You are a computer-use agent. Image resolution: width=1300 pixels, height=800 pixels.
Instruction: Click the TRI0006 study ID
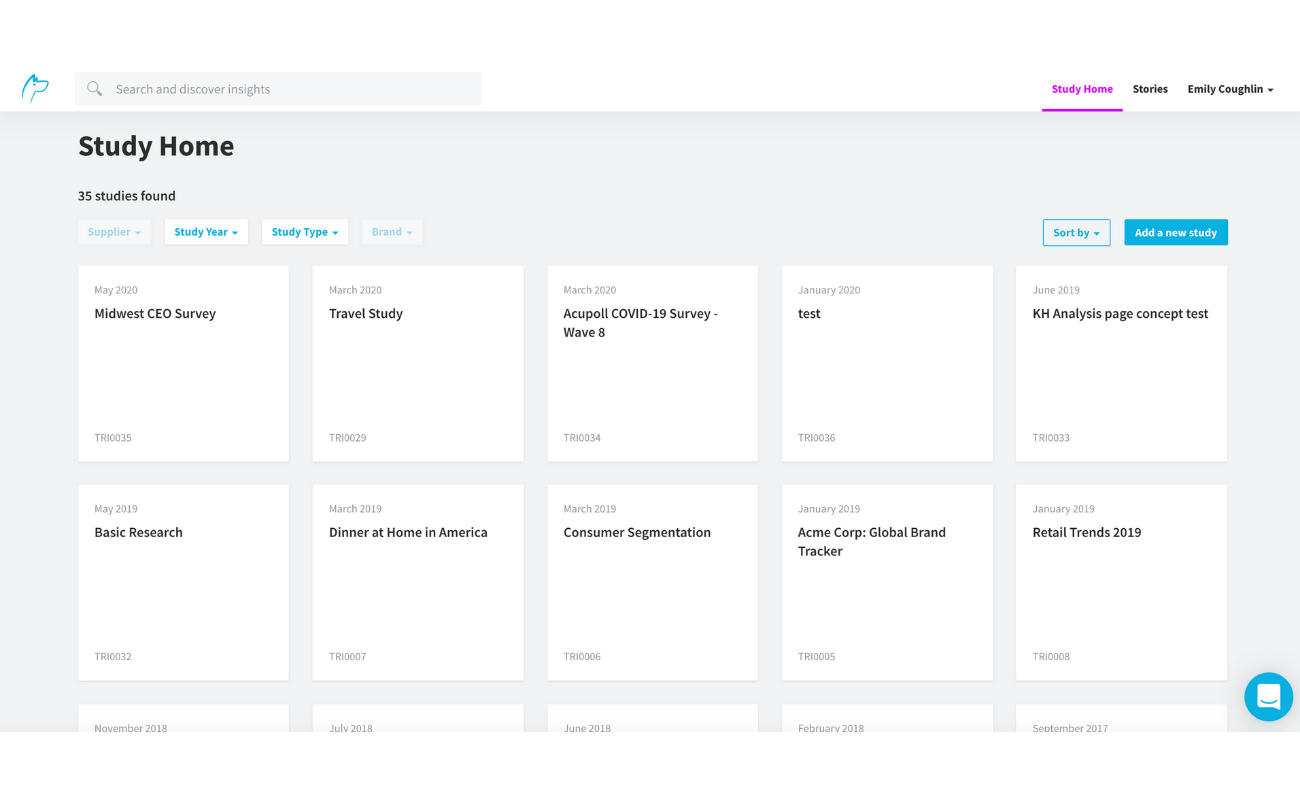pos(582,657)
